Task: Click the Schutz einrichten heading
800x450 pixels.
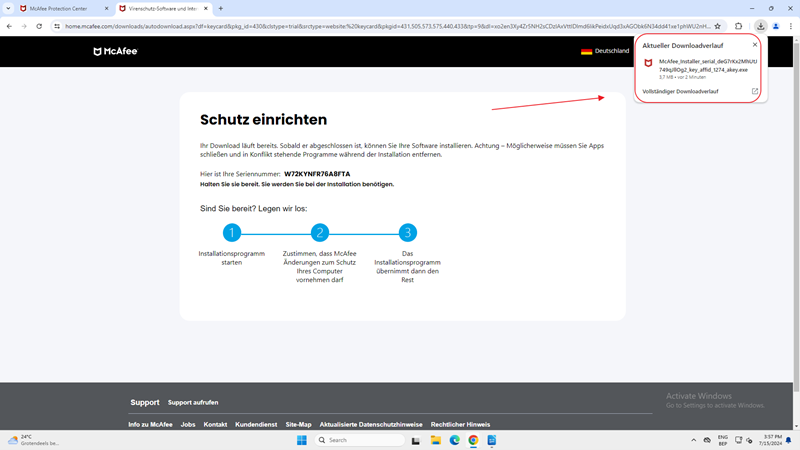Action: 263,119
